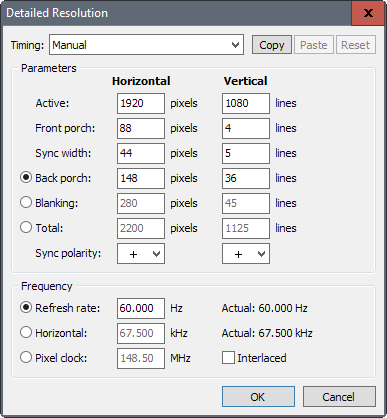Screen dimensions: 387x418
Task: Click the Cancel button
Action: pyautogui.click(x=339, y=397)
